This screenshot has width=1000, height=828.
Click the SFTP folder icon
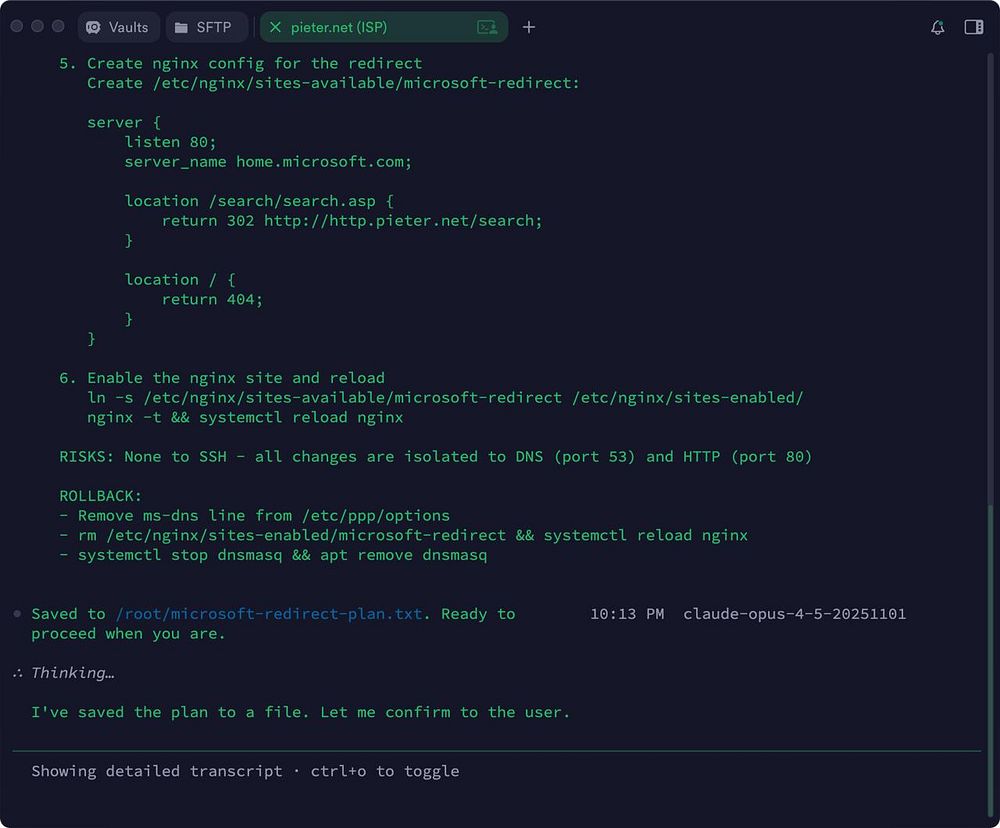(181, 27)
